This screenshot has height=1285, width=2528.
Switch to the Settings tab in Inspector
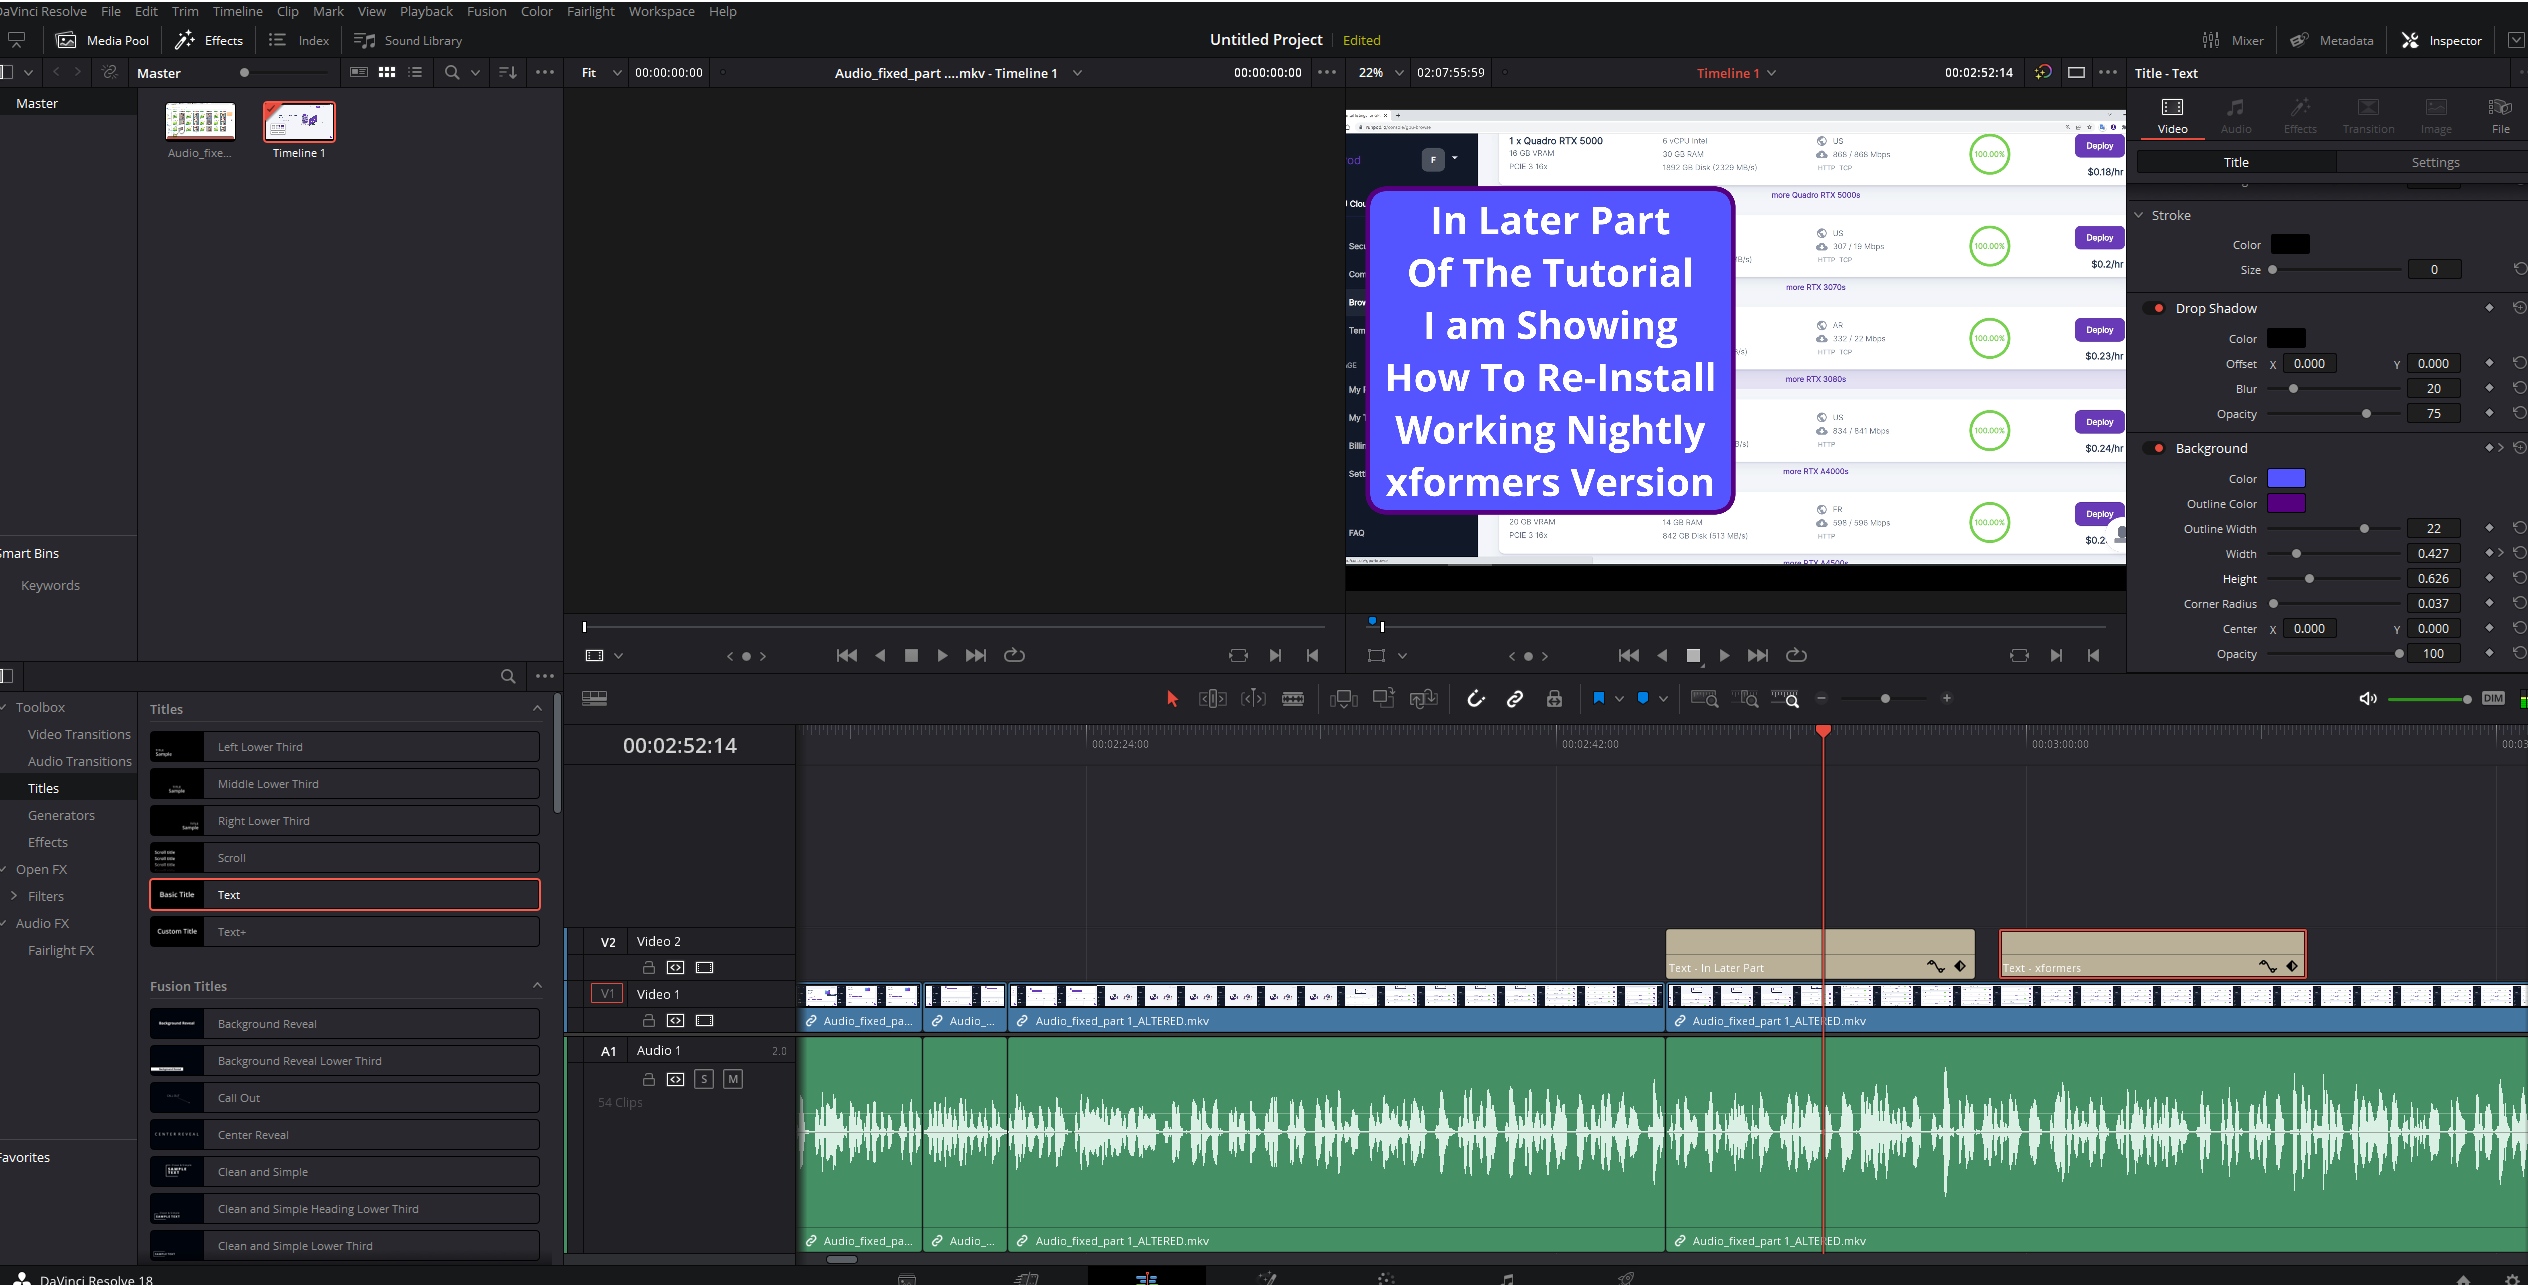point(2434,162)
